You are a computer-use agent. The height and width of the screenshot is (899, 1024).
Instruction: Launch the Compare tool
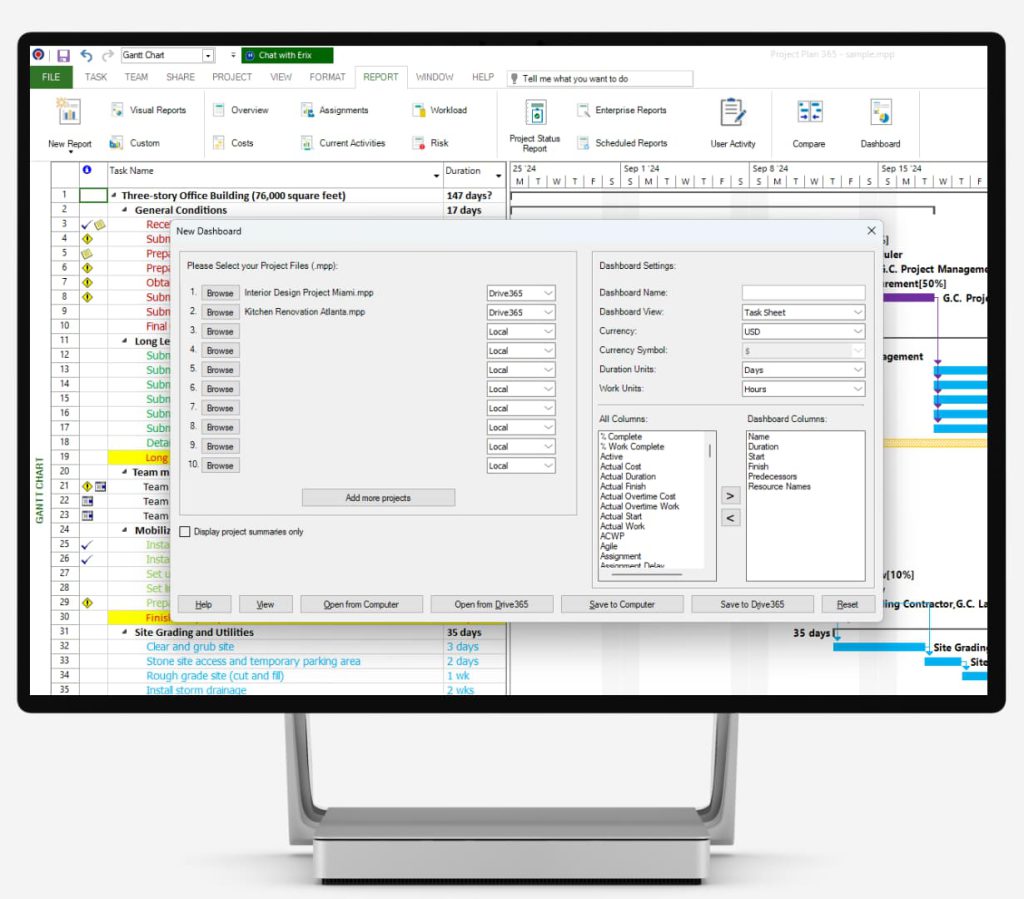(808, 118)
